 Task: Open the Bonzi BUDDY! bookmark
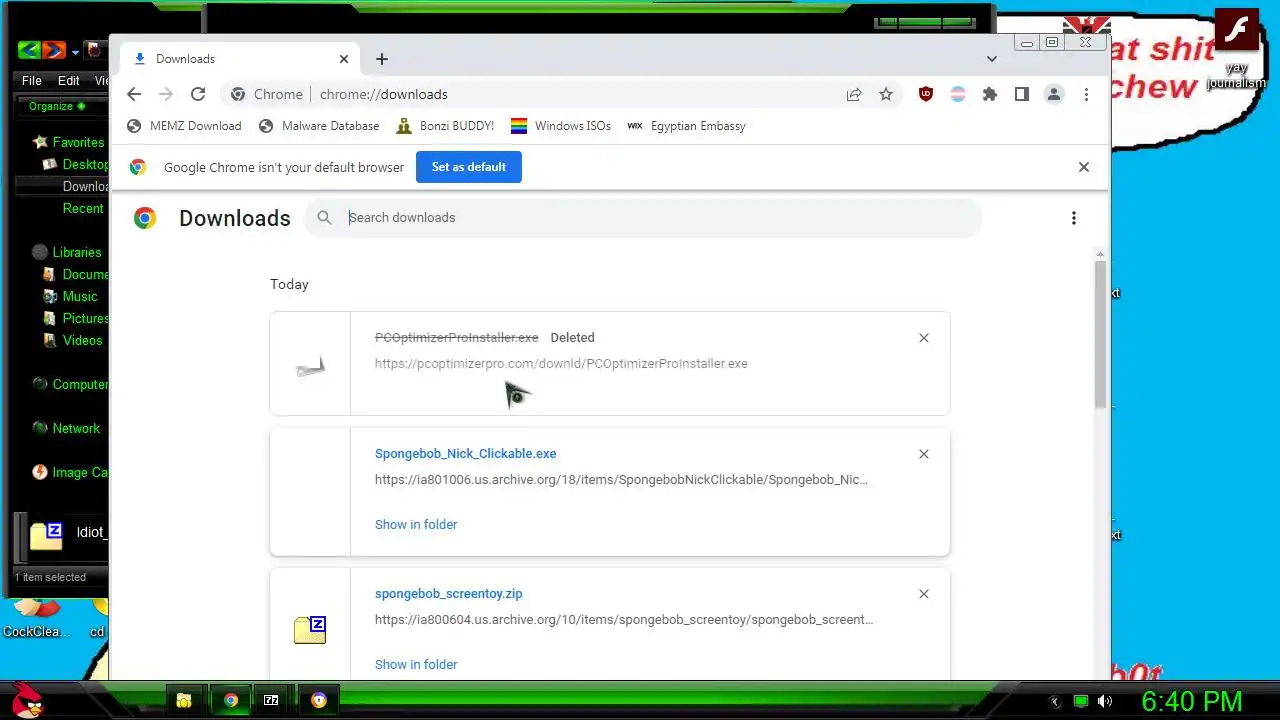(445, 126)
